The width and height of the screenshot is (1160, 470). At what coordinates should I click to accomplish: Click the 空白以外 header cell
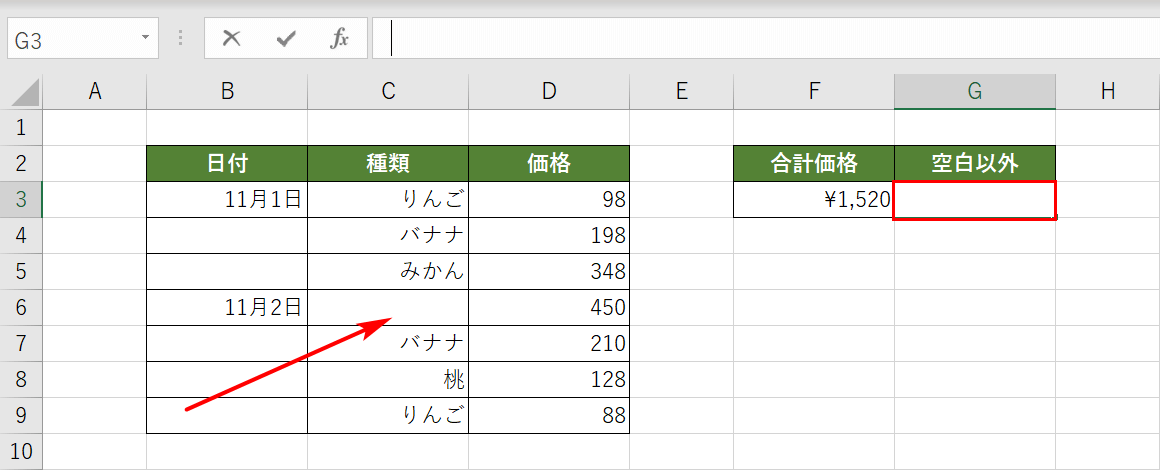click(x=975, y=164)
